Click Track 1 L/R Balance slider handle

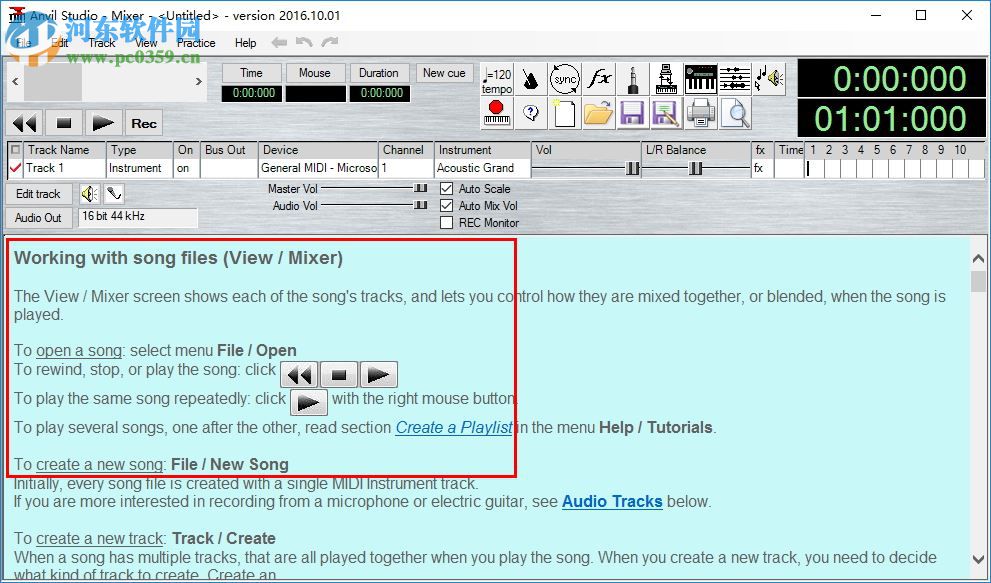(x=696, y=168)
